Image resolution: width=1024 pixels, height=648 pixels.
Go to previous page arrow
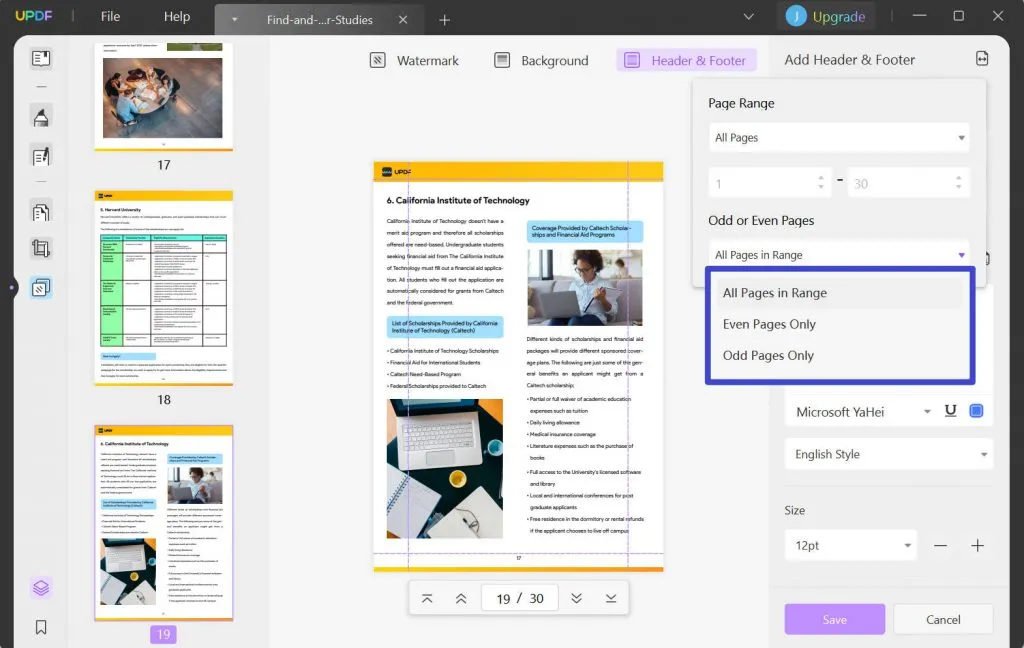pyautogui.click(x=461, y=598)
